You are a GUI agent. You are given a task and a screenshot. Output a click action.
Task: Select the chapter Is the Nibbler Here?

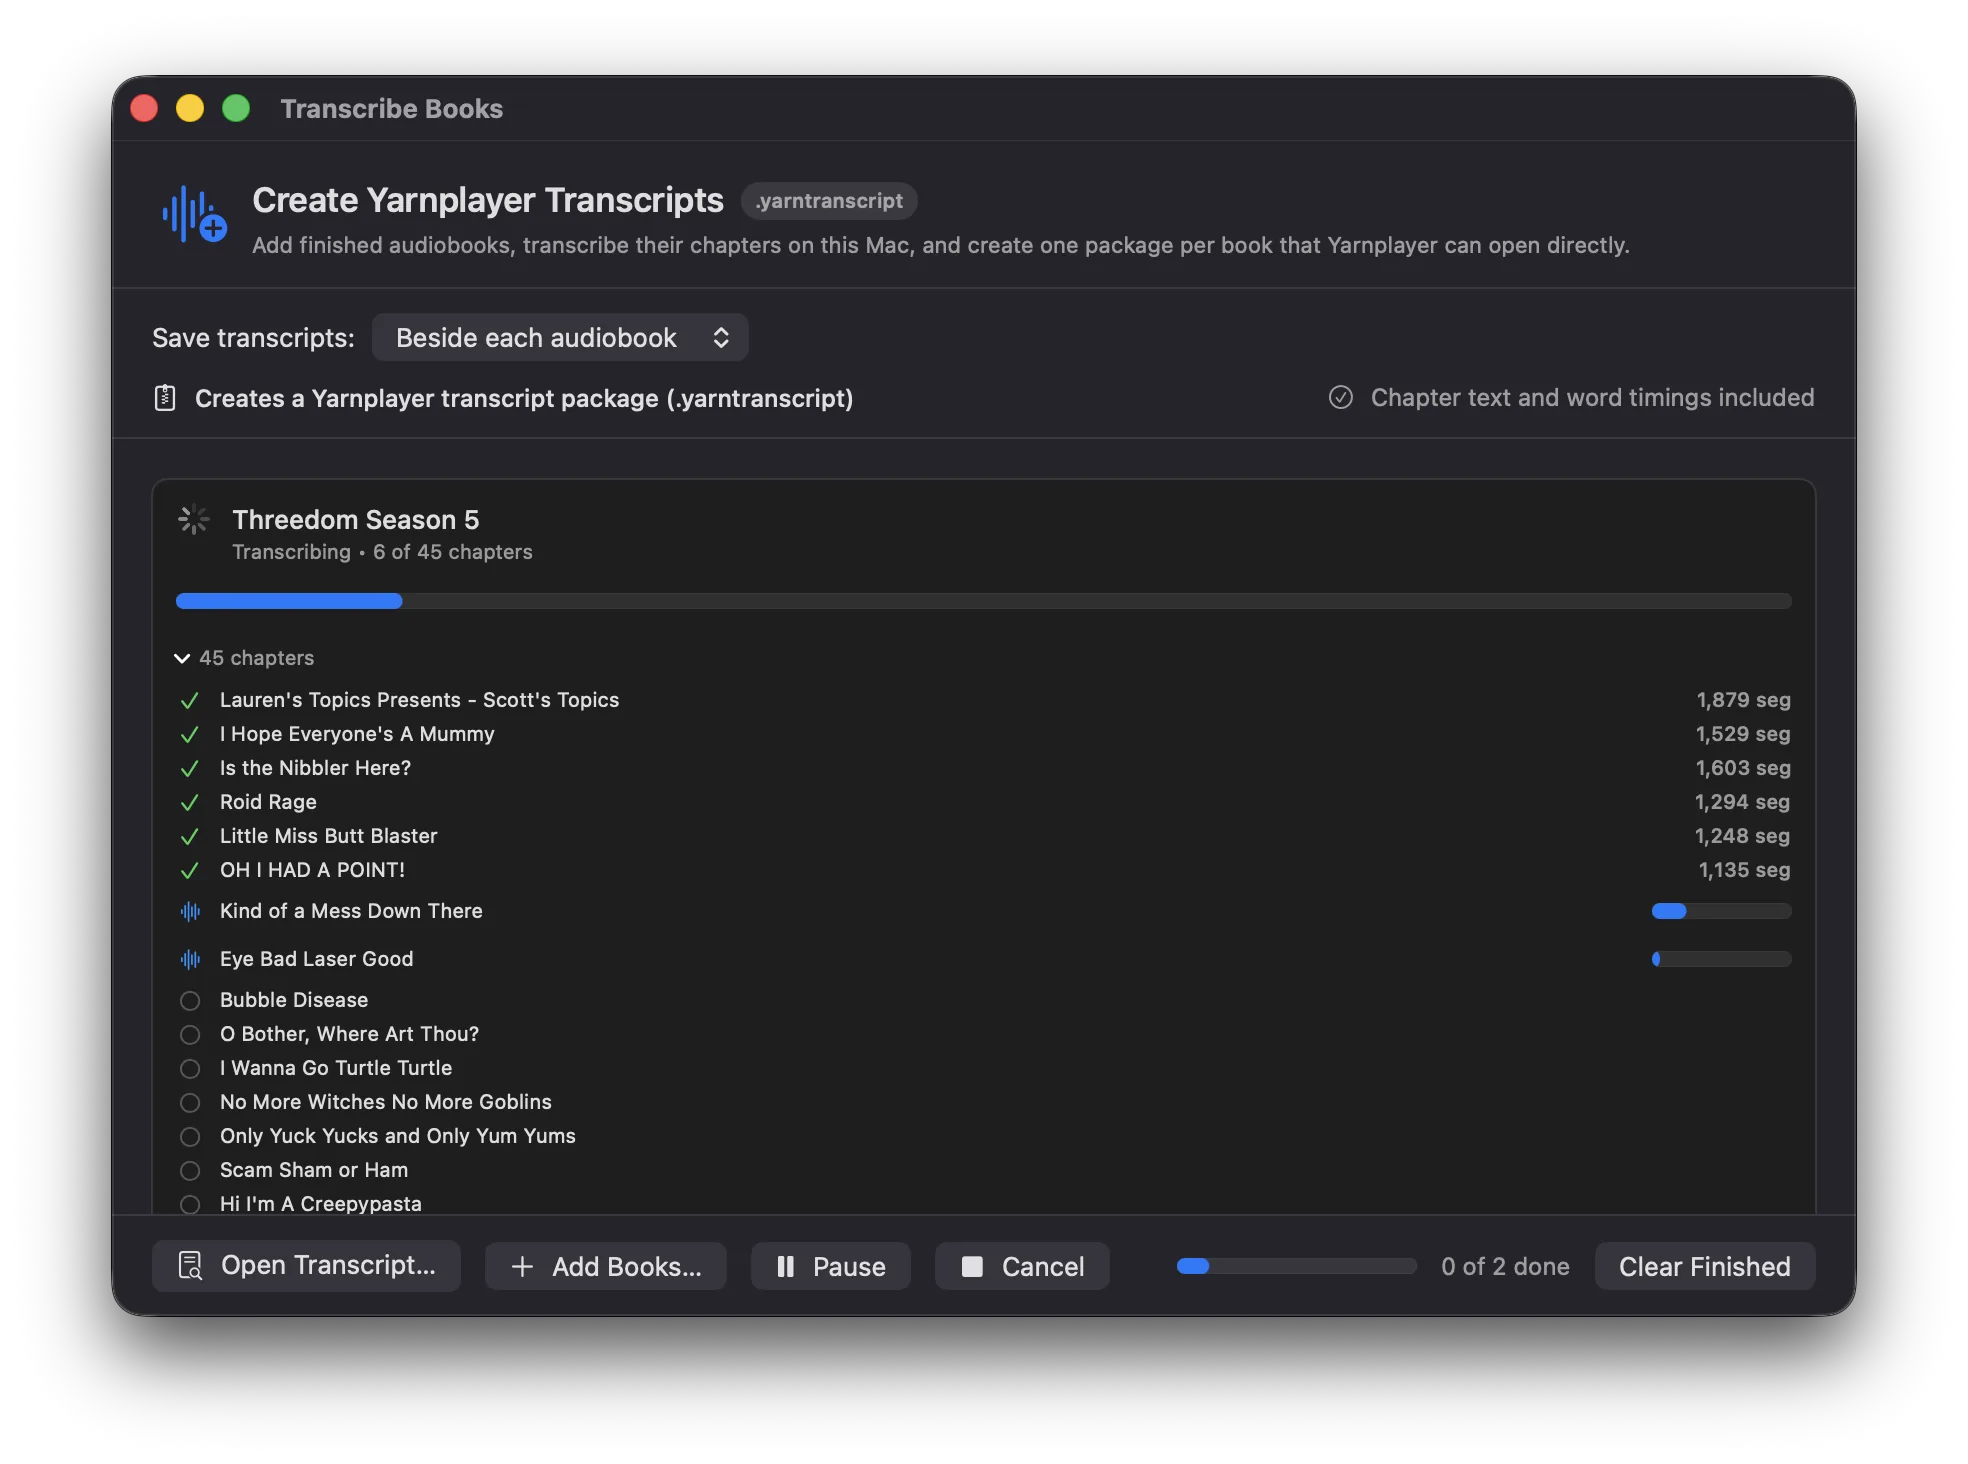[315, 768]
